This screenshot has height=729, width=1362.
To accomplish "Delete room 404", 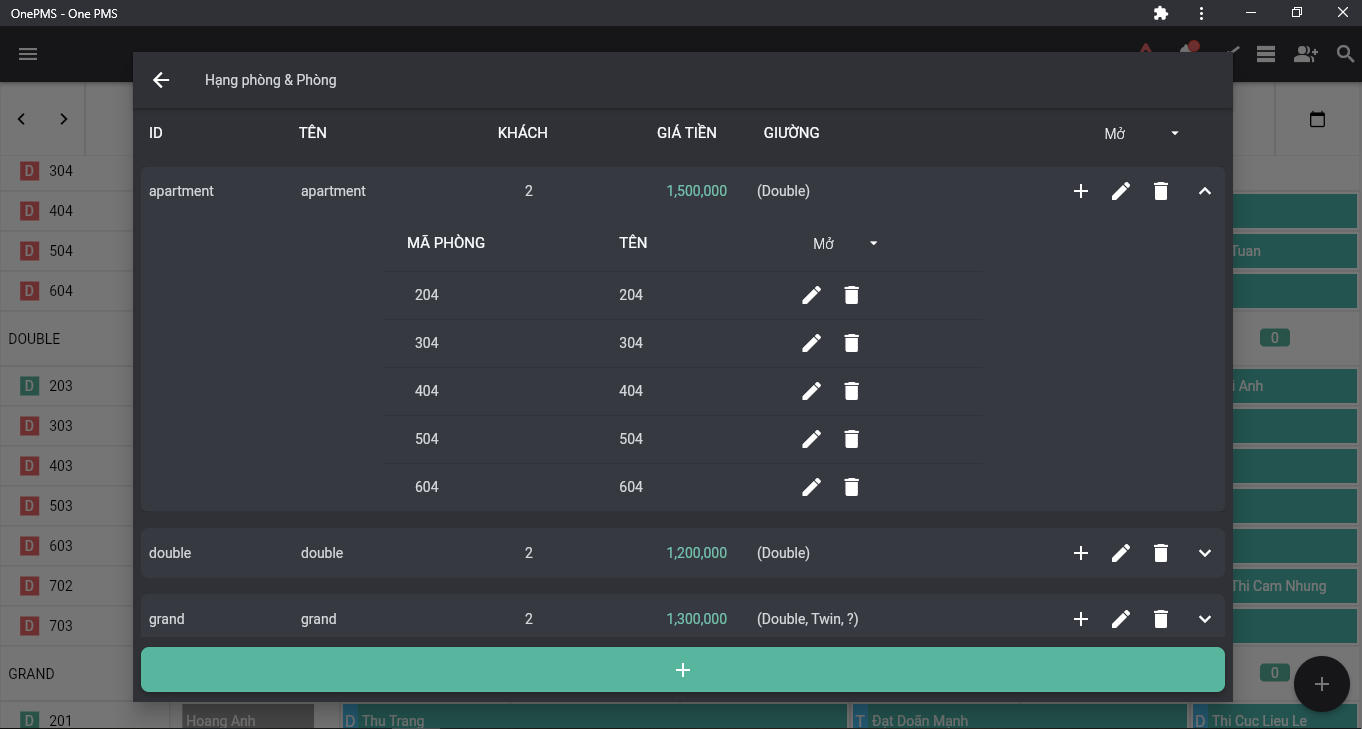I will click(x=852, y=391).
